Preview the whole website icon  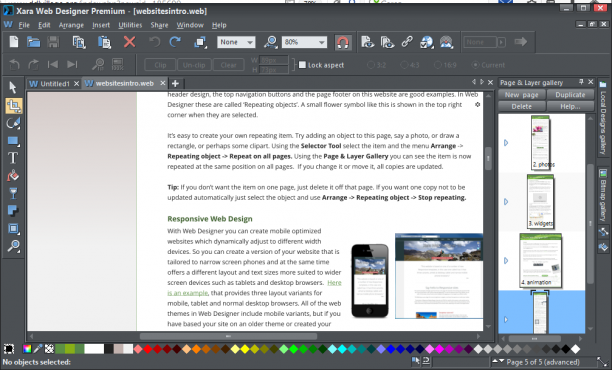tap(387, 42)
